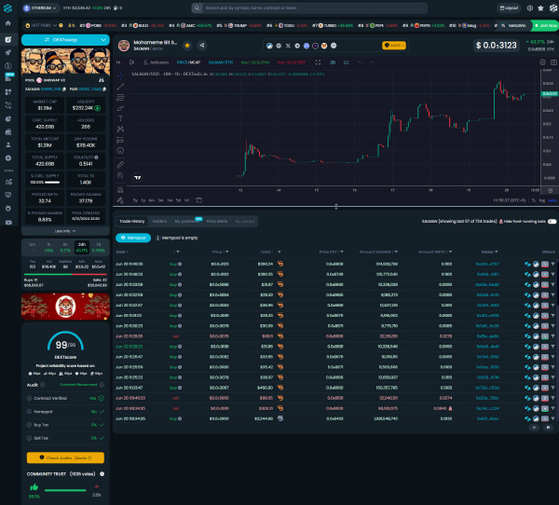Viewport: 559px width, 505px height.
Task: Share the pair using the share icon
Action: point(202,45)
